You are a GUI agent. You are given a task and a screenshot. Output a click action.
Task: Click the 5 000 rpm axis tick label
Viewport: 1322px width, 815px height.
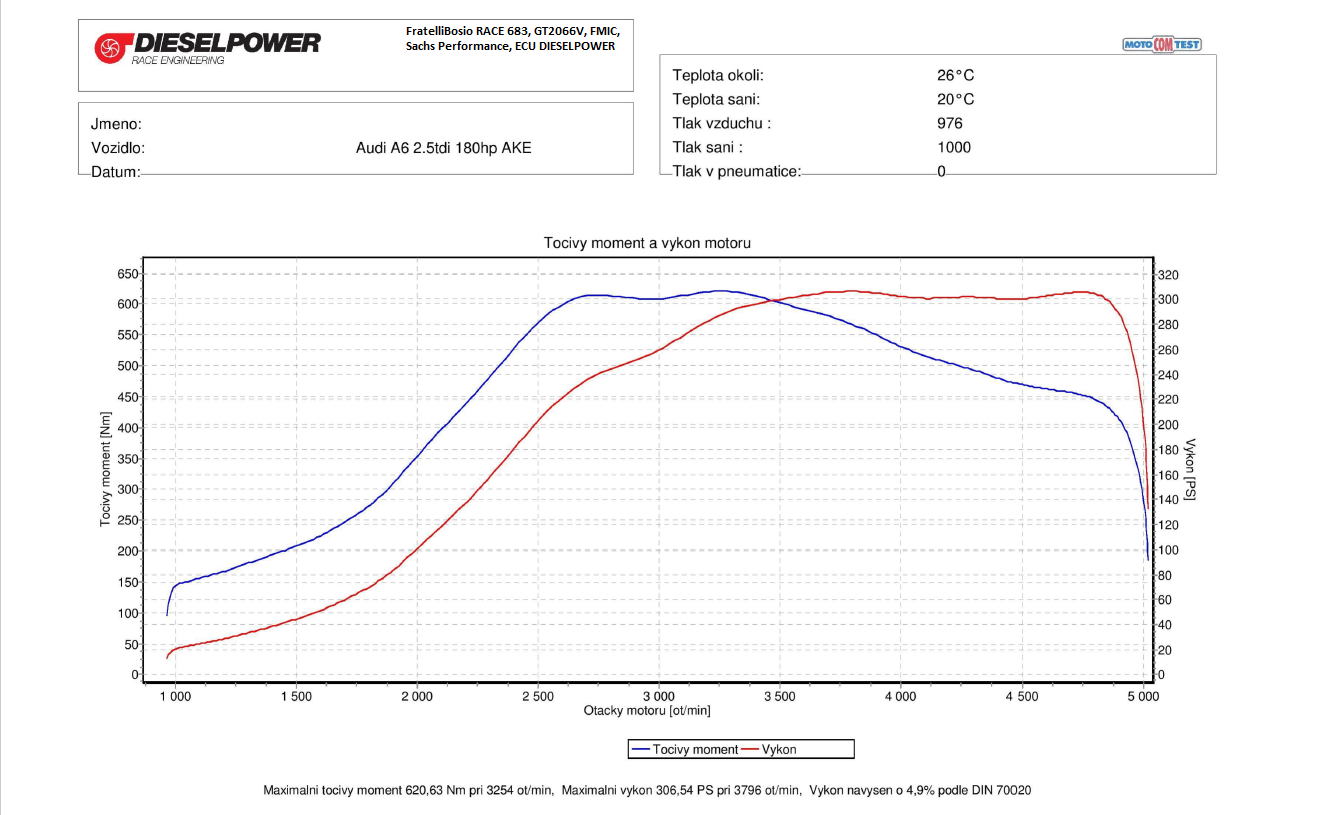[1143, 696]
